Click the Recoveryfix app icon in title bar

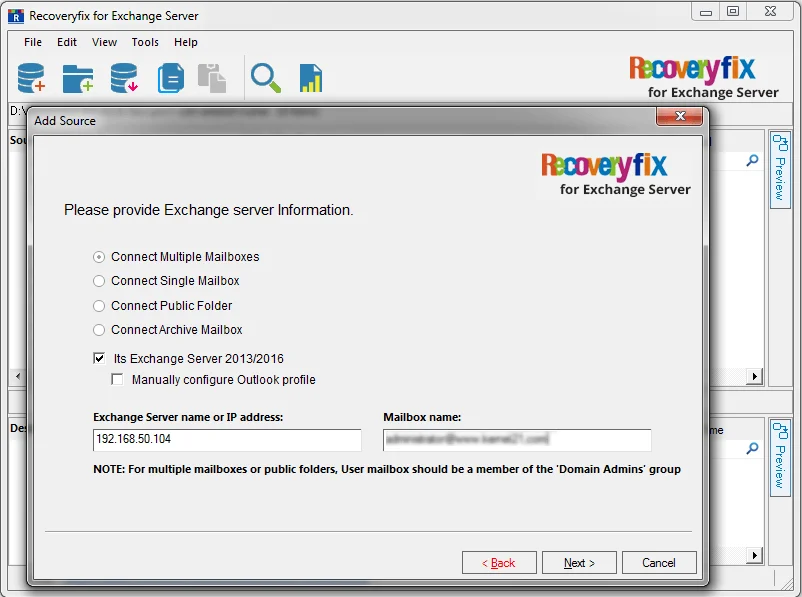[16, 16]
